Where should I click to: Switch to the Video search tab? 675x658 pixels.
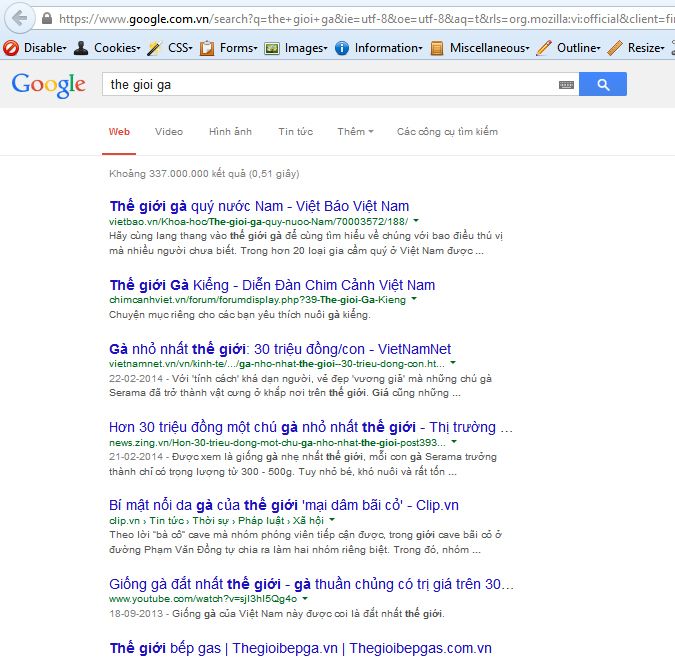pyautogui.click(x=169, y=132)
